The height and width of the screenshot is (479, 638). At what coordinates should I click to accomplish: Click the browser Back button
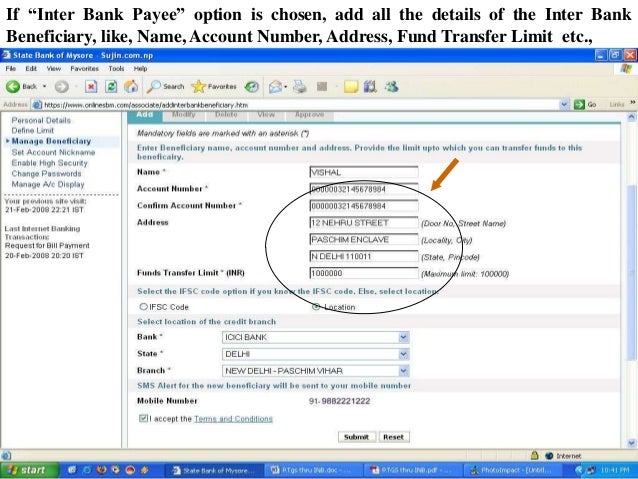click(21, 86)
